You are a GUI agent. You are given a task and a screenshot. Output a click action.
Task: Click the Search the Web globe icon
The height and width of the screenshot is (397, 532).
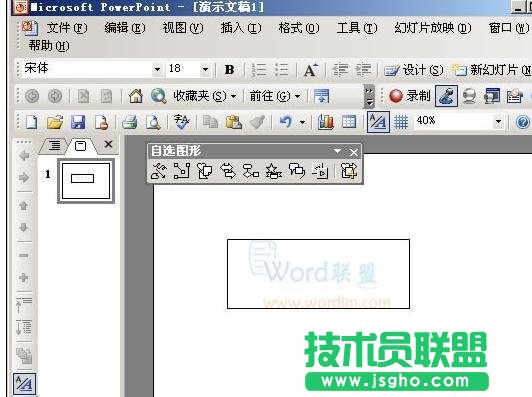tap(158, 96)
